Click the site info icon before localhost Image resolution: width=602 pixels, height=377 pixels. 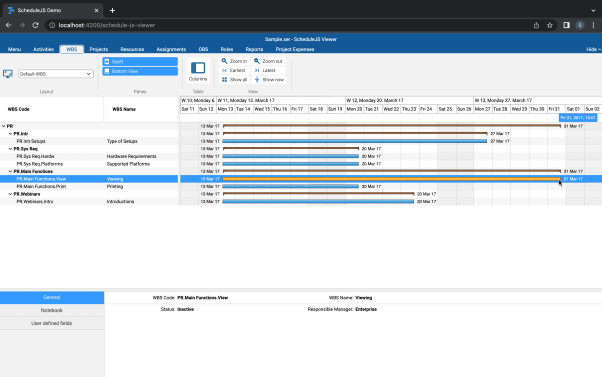click(x=52, y=25)
